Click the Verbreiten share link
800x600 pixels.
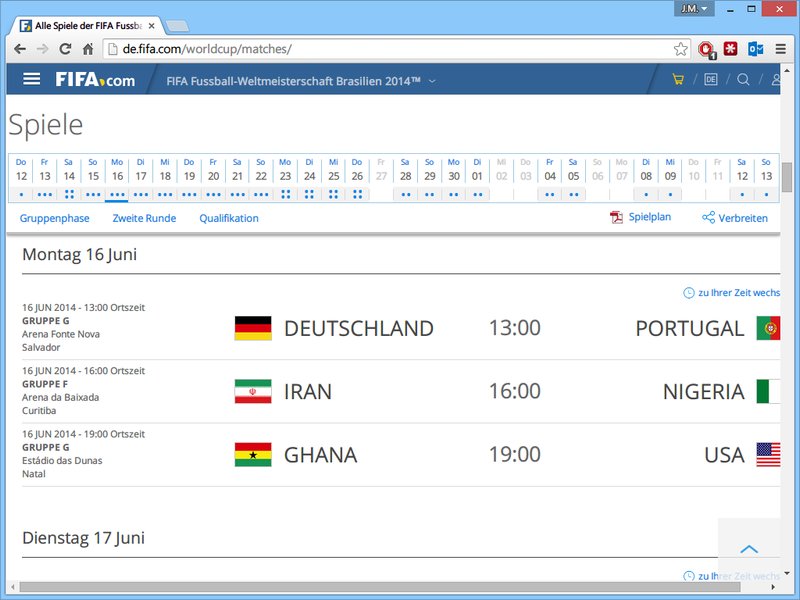(735, 218)
